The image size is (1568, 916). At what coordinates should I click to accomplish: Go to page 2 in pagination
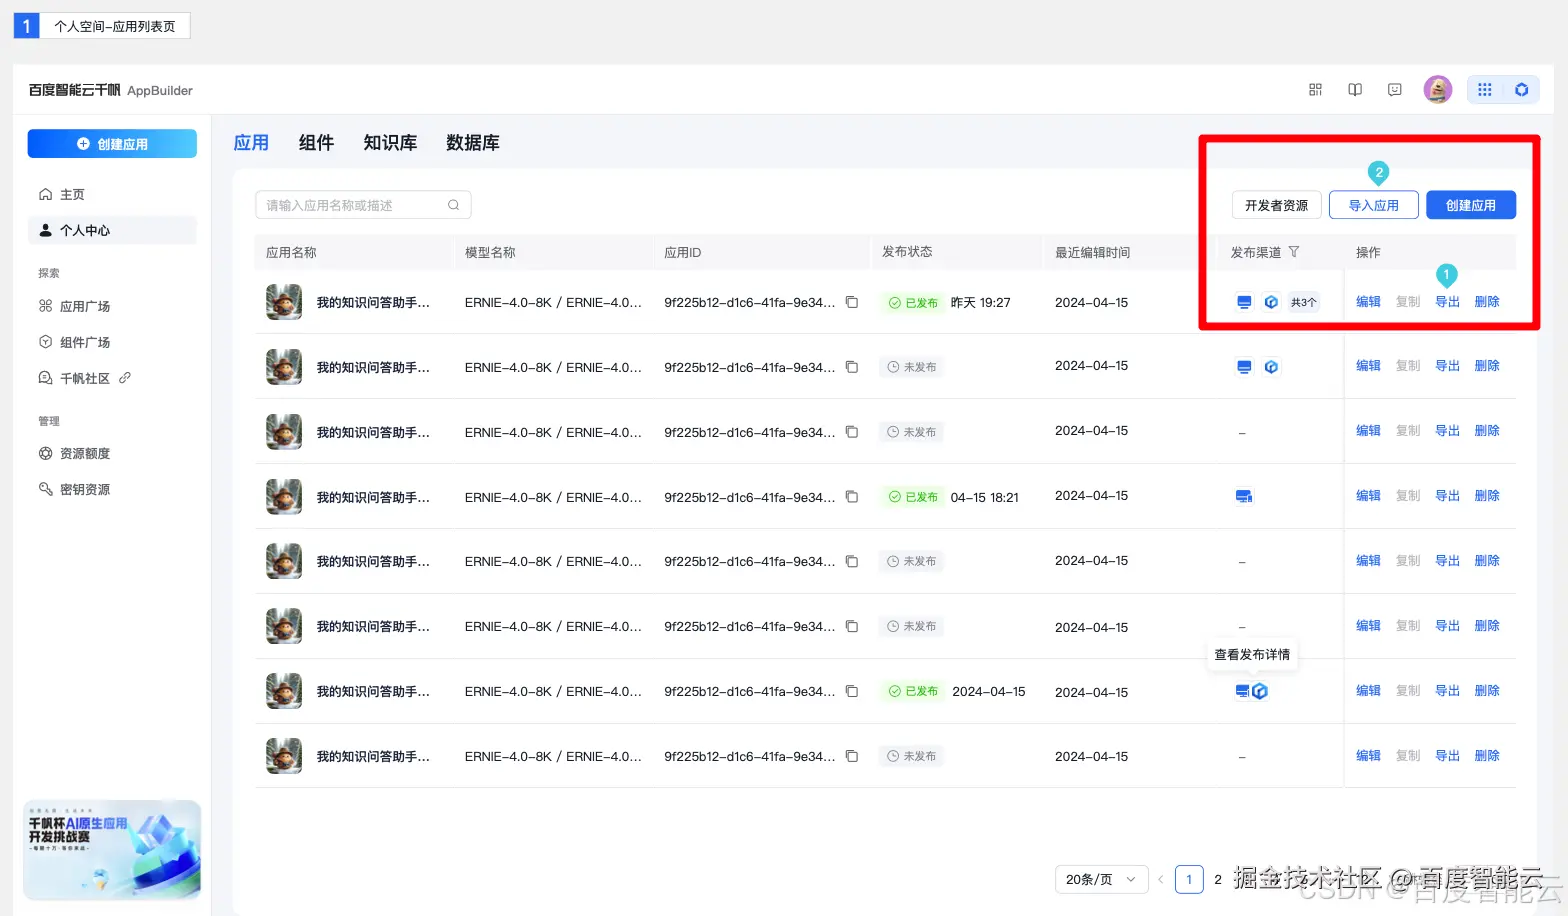click(1218, 879)
